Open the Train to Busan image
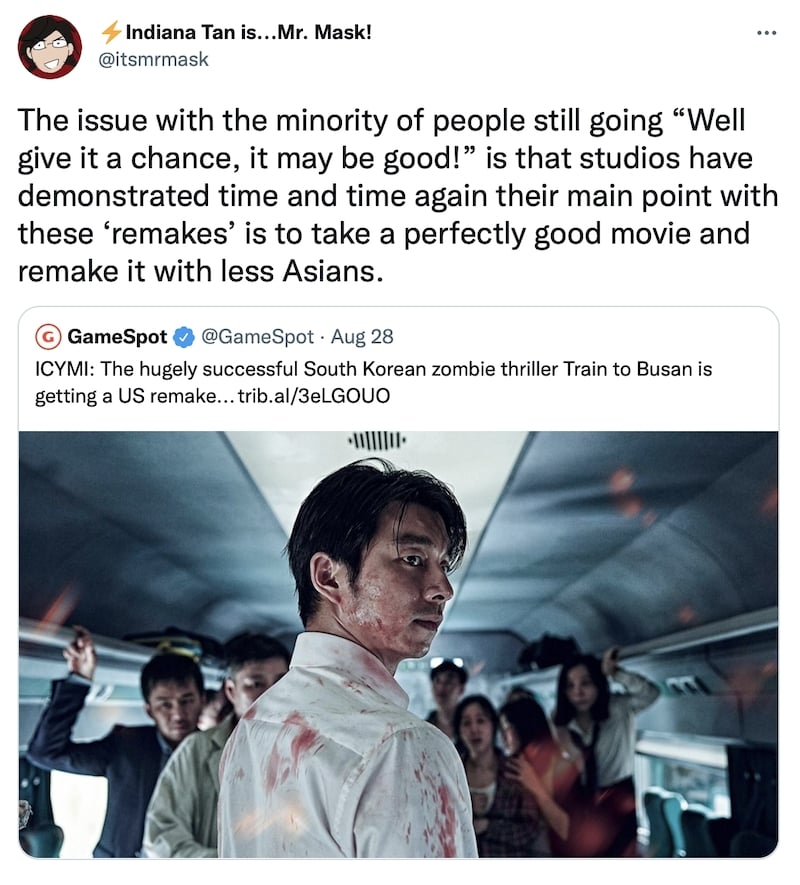This screenshot has width=800, height=885. coord(399,645)
